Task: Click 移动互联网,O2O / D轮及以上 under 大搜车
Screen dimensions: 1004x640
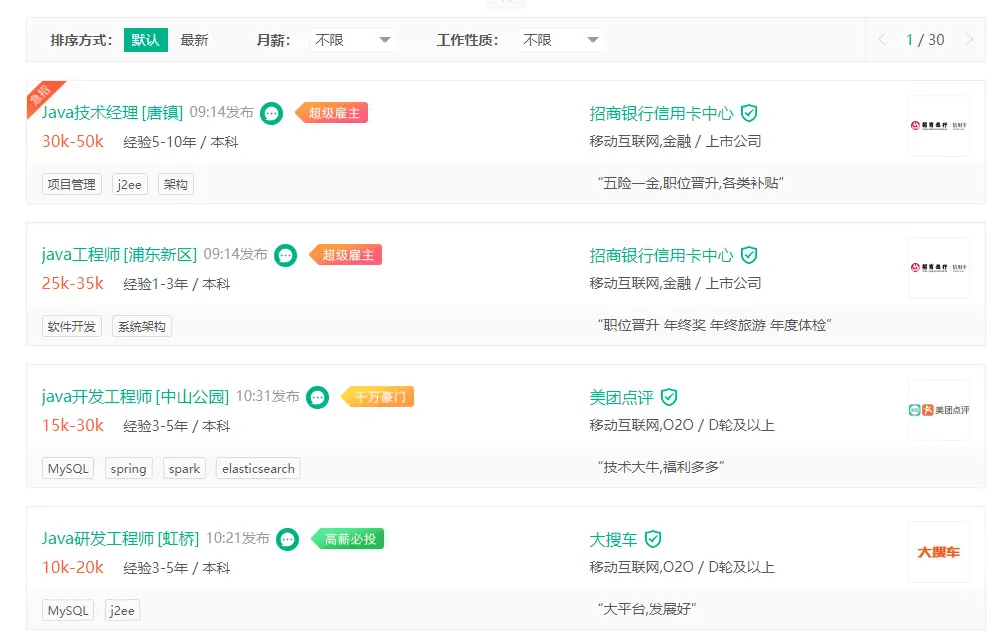Action: (682, 568)
